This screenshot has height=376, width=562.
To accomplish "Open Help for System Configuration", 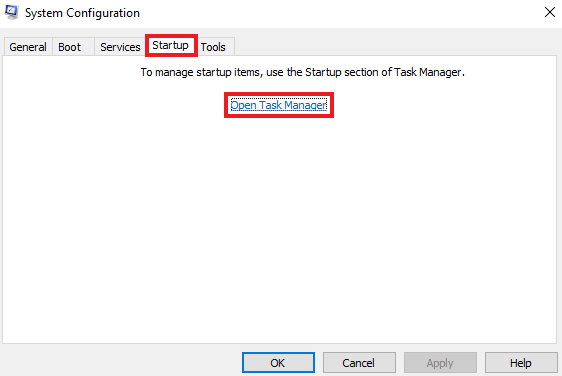I will 521,363.
